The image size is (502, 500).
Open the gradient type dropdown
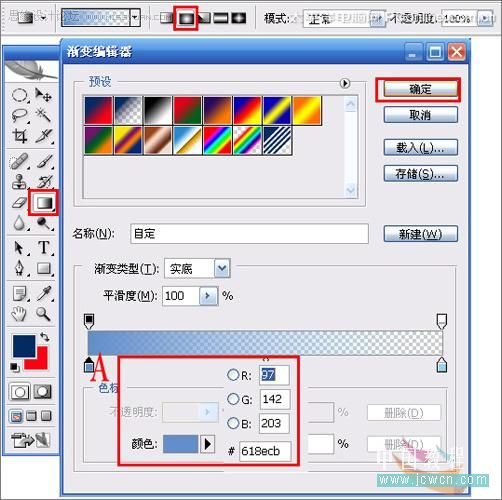click(x=222, y=268)
